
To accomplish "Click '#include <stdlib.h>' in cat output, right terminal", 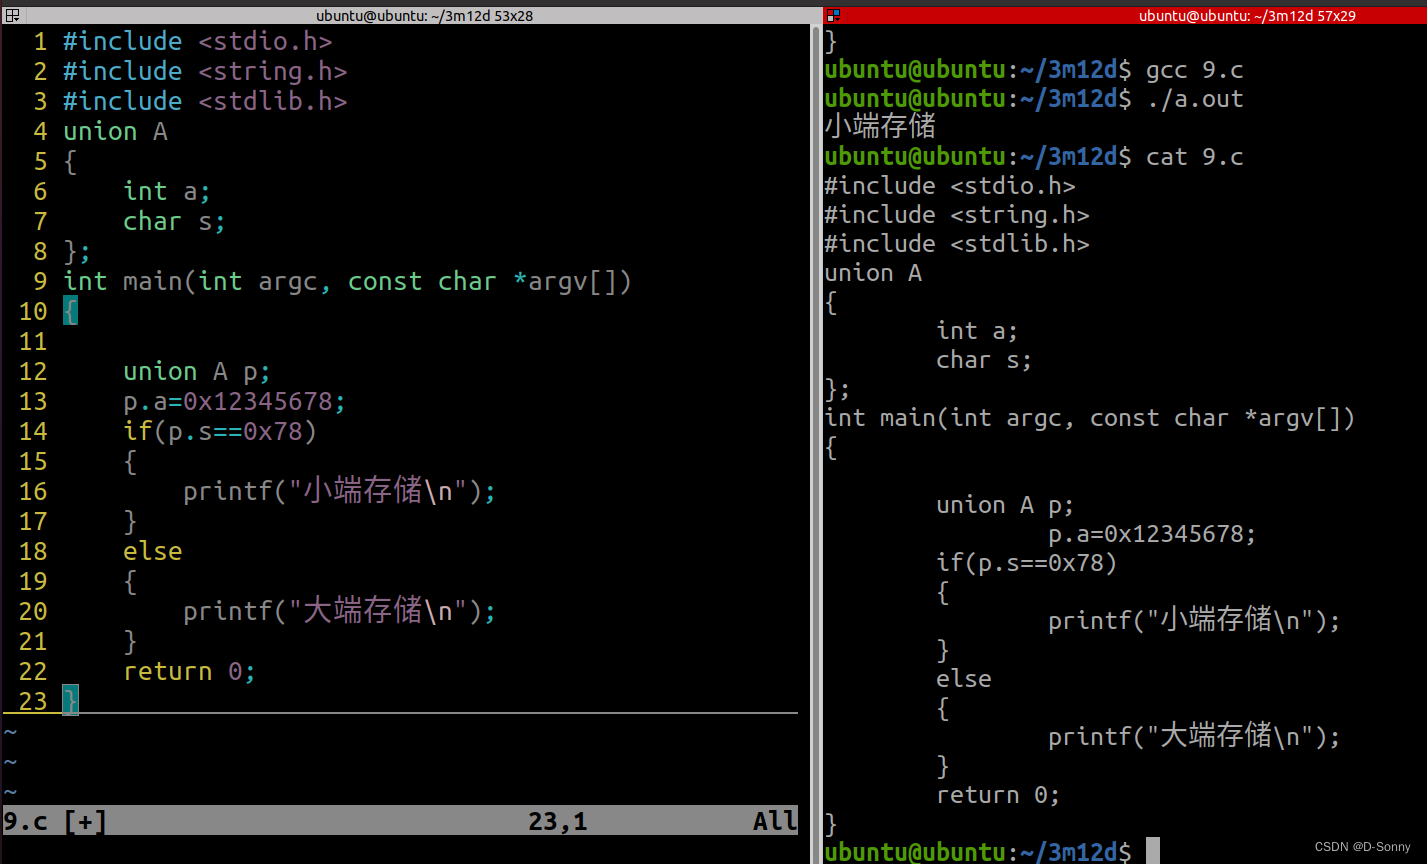I will tap(957, 244).
